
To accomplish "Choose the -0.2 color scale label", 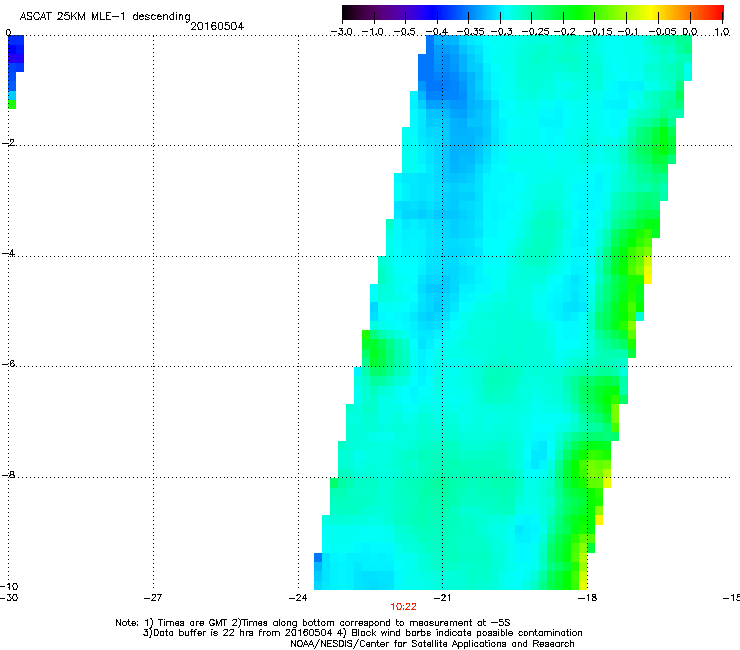I will 565,32.
